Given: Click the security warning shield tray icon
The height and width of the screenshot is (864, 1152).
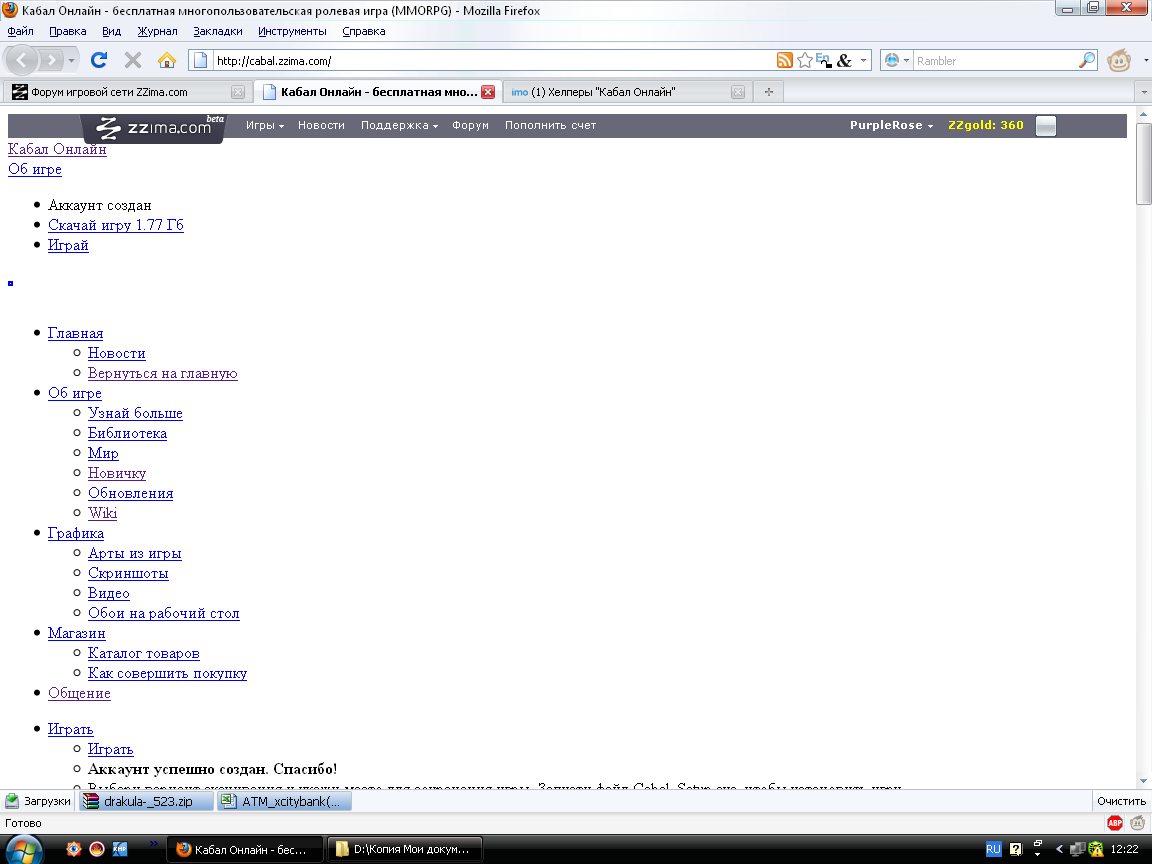Looking at the screenshot, I should click(1095, 849).
